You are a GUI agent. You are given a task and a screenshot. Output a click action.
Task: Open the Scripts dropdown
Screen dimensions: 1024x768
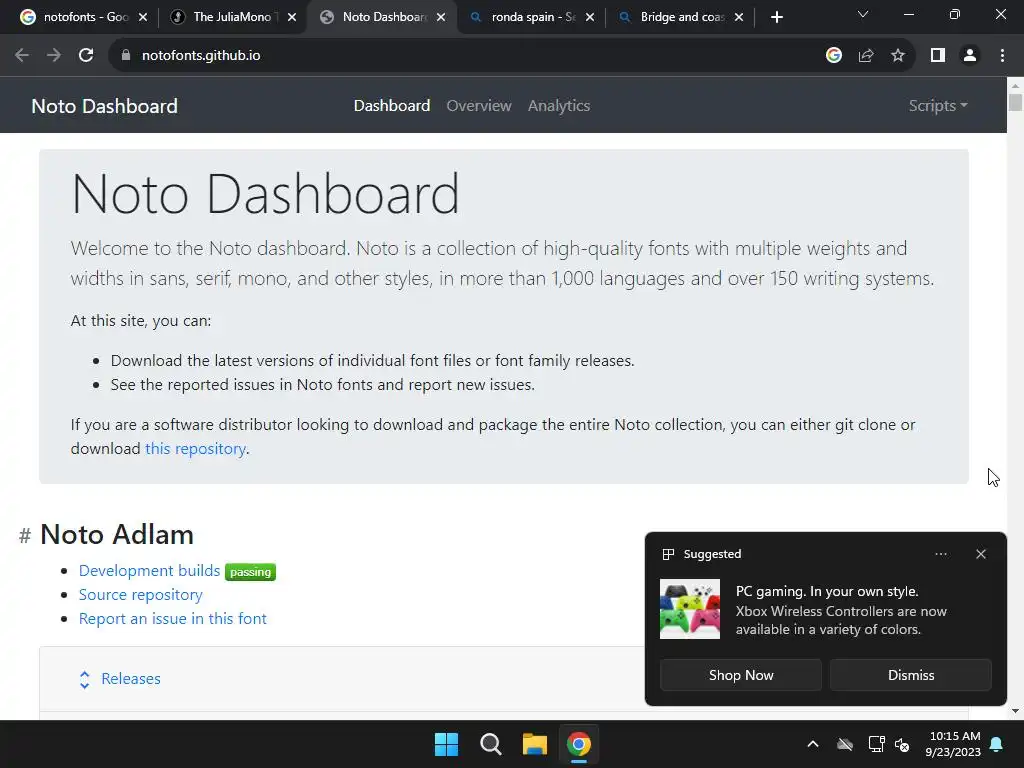coord(938,106)
